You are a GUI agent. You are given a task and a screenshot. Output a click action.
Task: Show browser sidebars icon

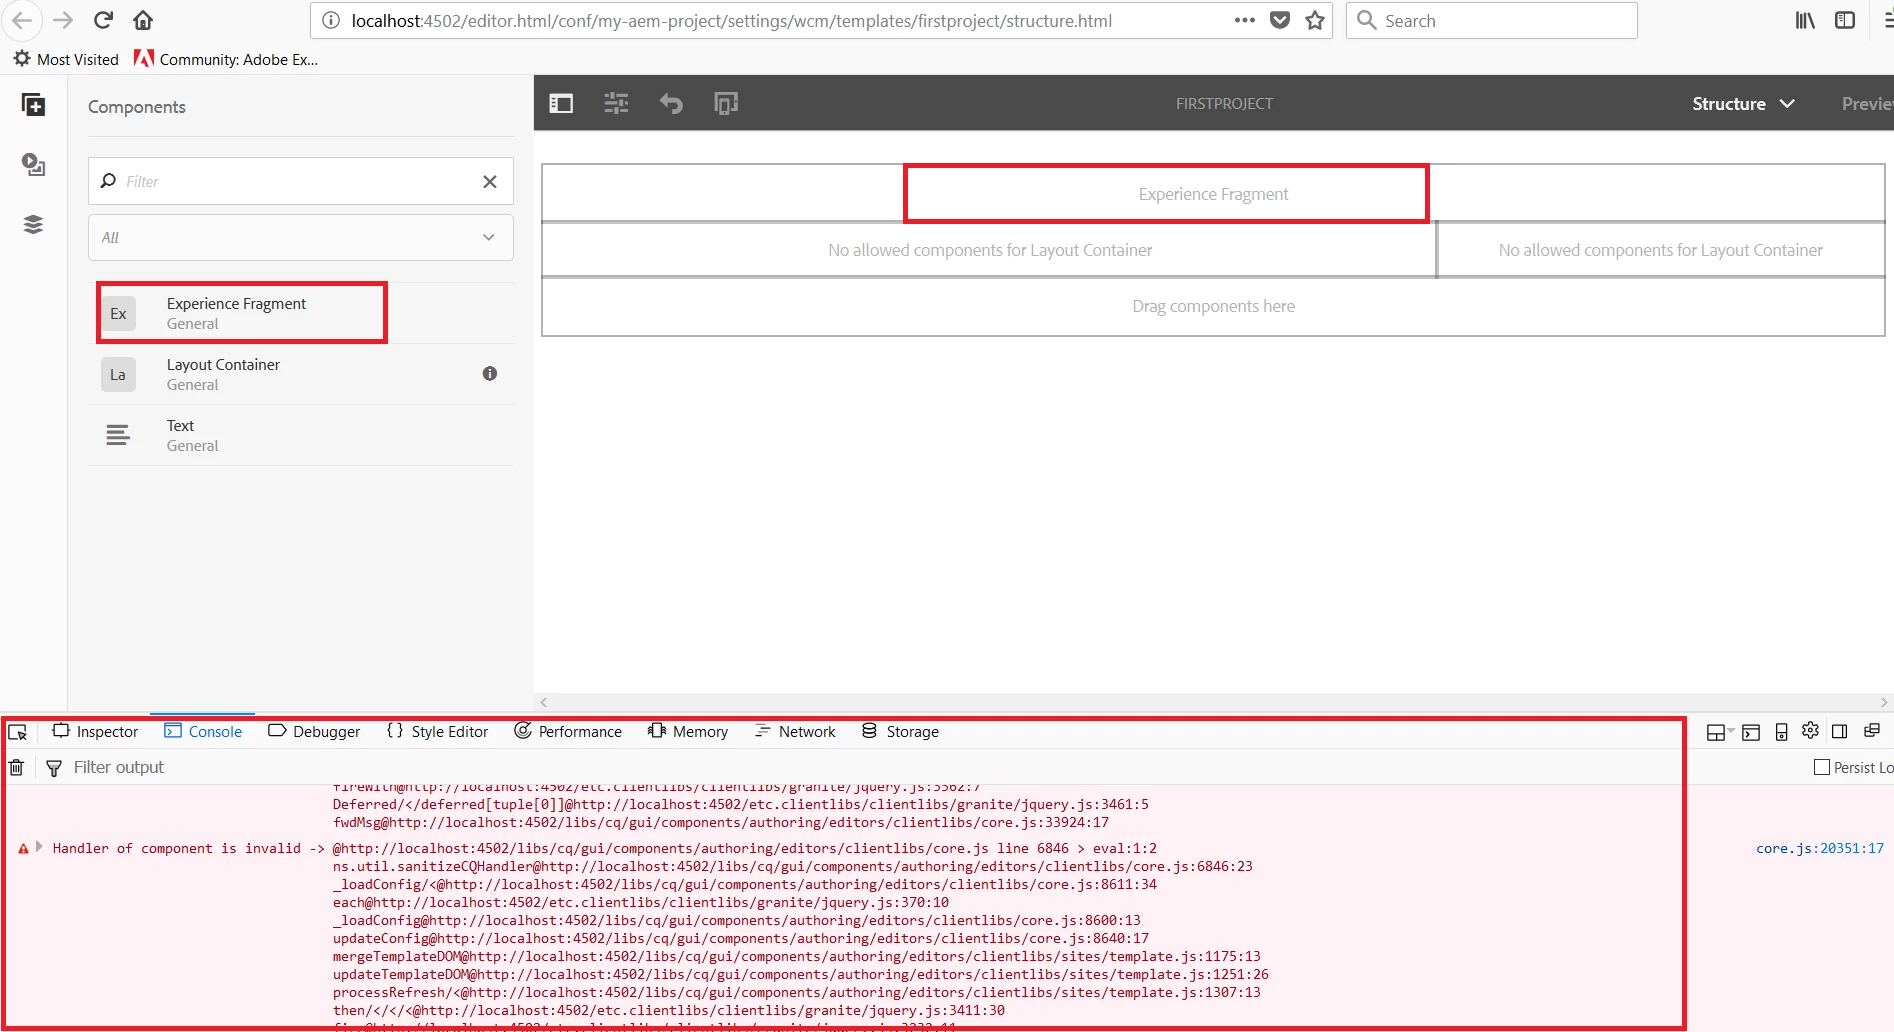(x=1845, y=20)
